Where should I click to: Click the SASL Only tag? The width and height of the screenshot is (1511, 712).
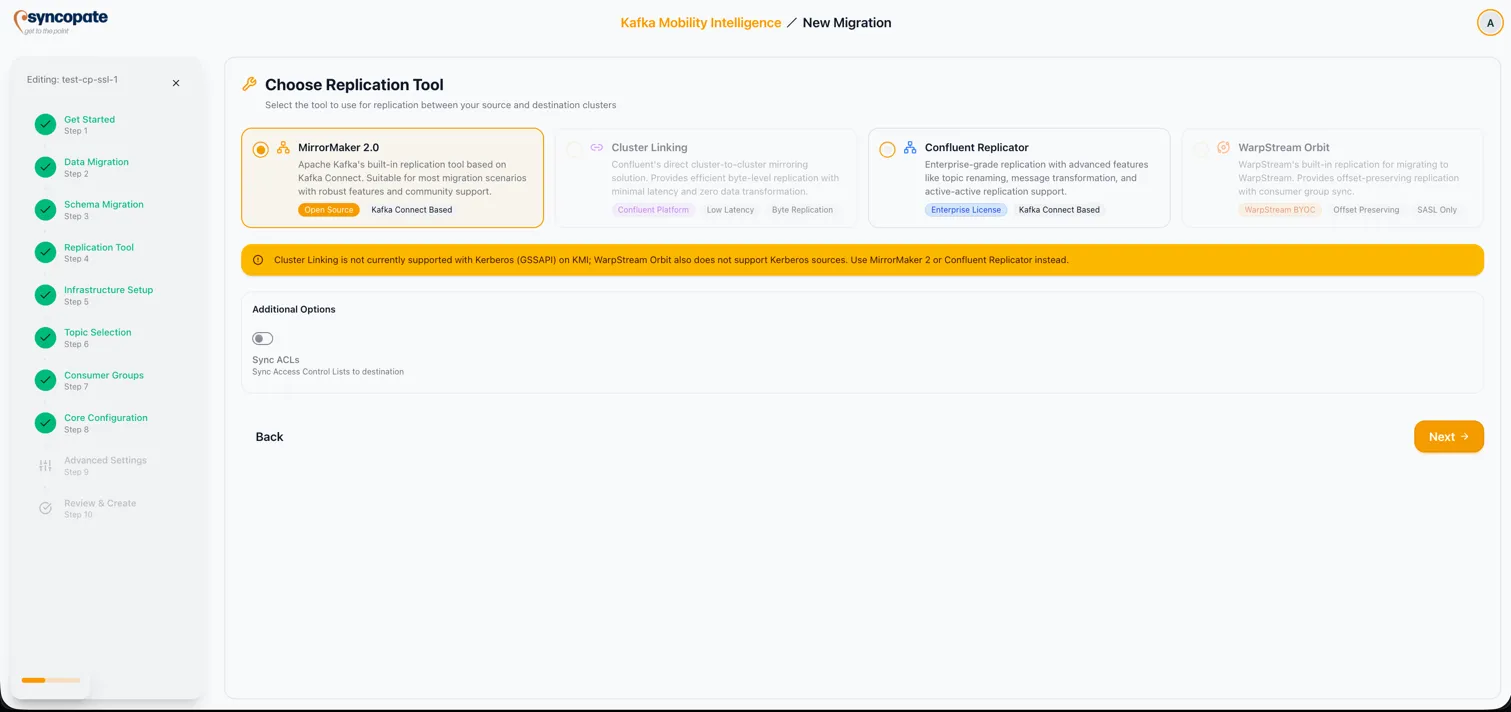click(1437, 210)
